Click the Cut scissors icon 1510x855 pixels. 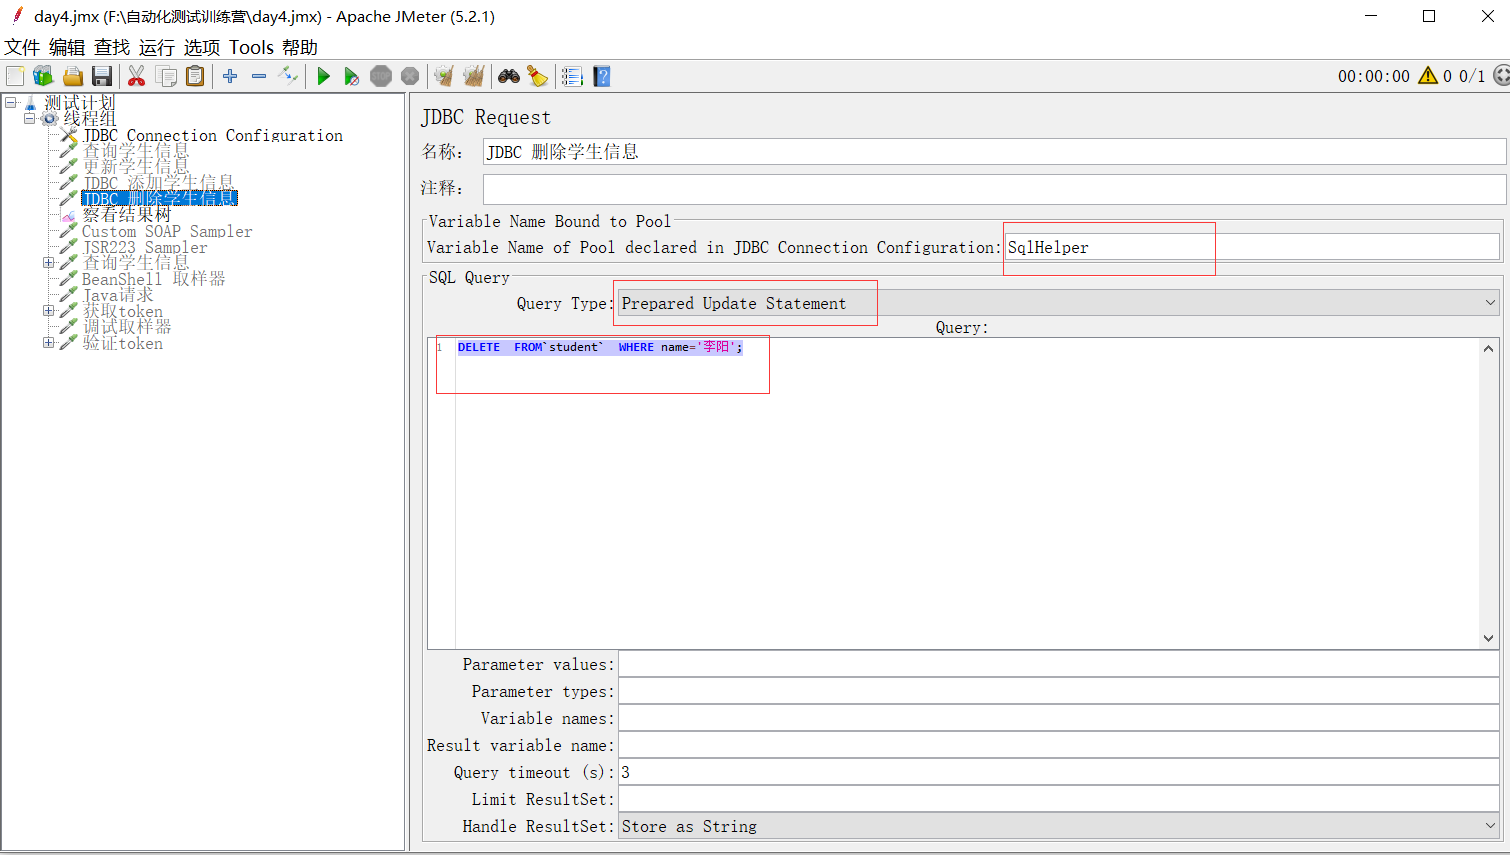pos(137,76)
